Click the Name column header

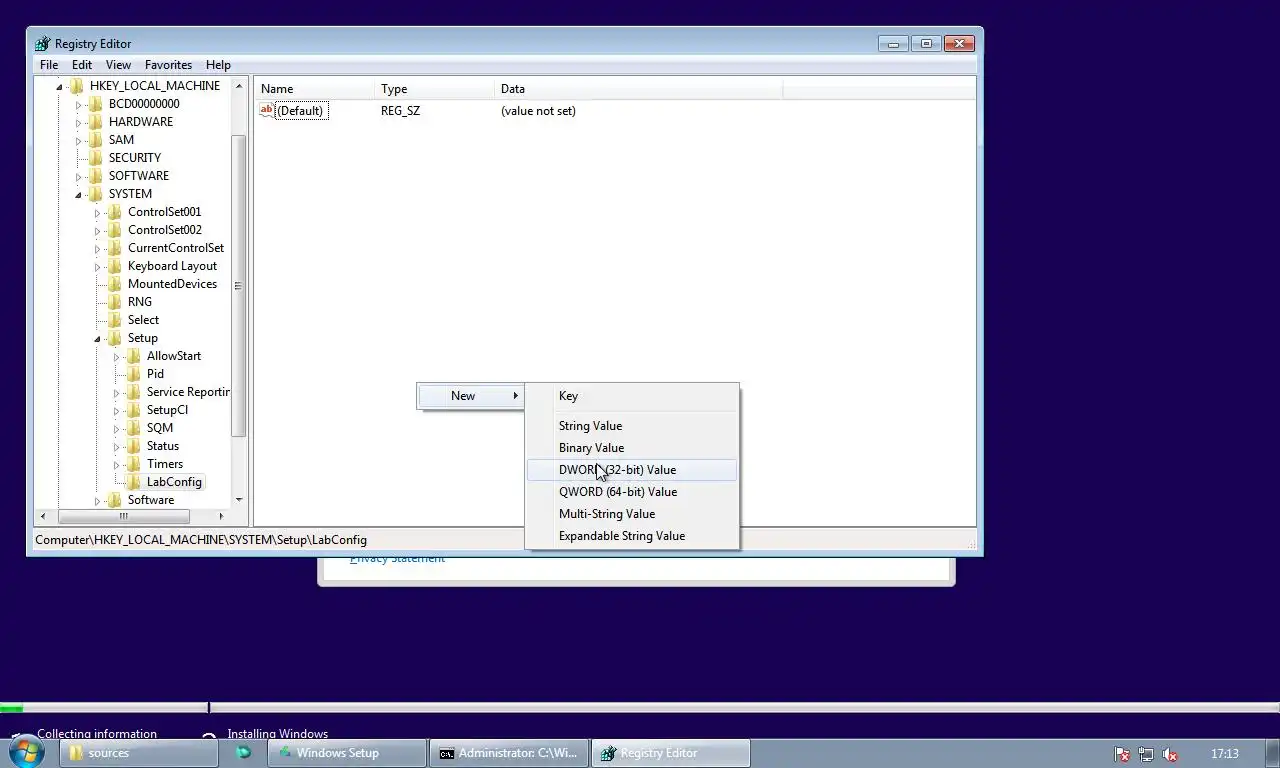coord(314,89)
